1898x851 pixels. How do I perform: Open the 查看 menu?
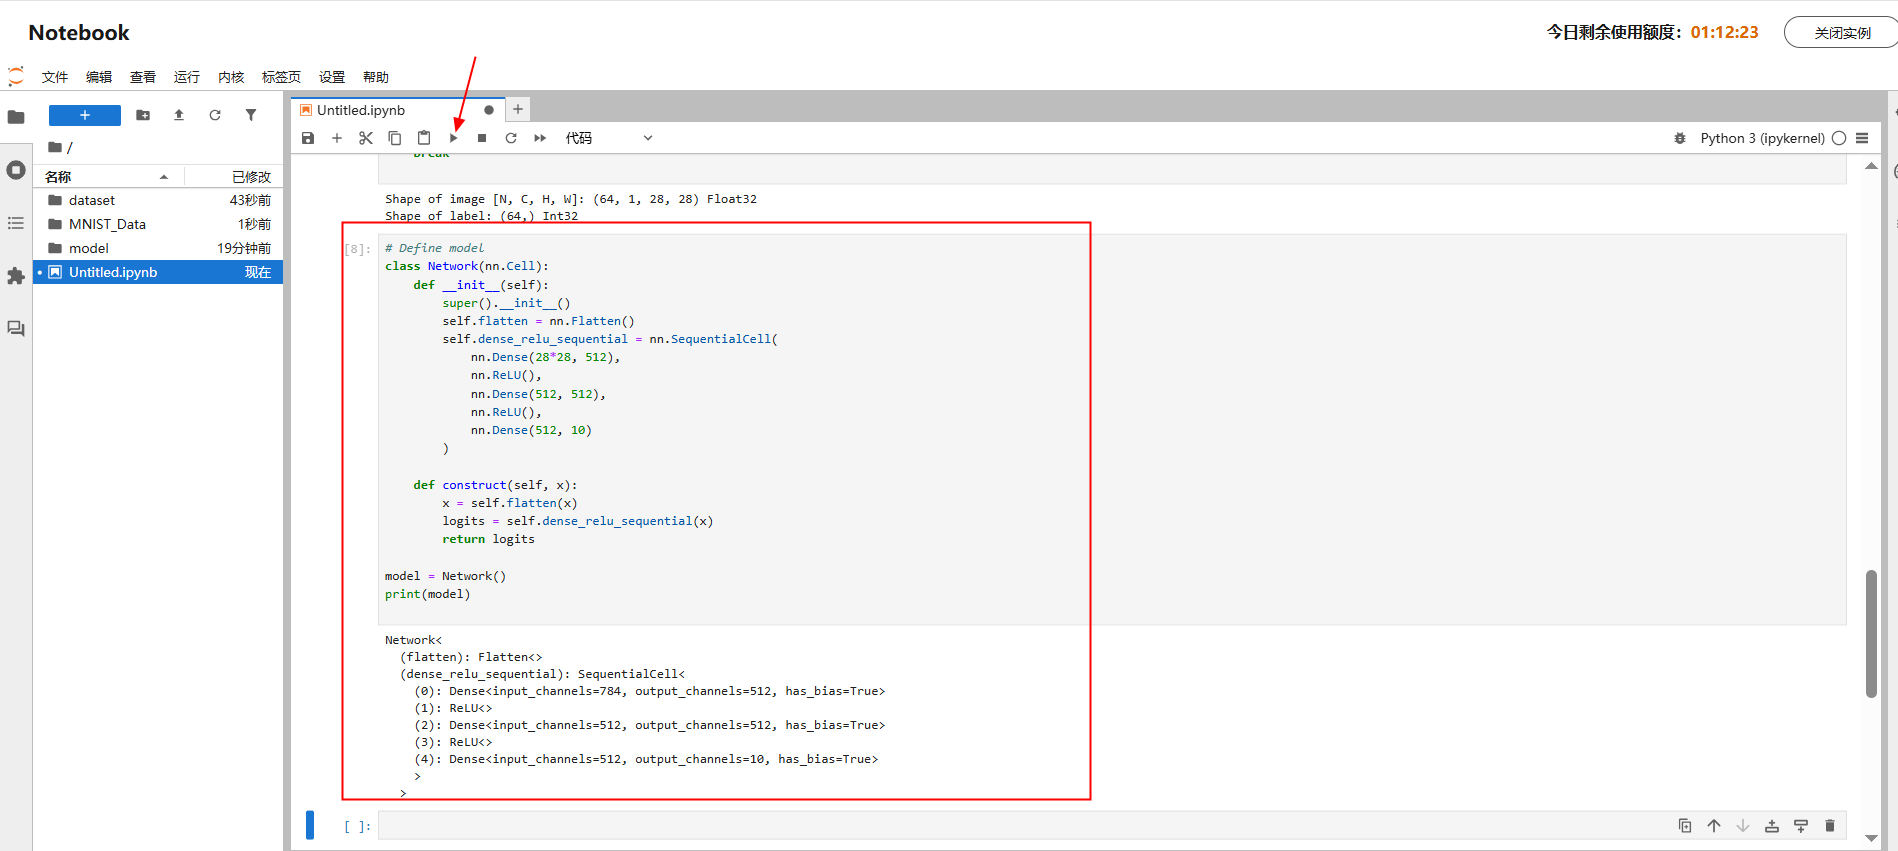click(143, 77)
